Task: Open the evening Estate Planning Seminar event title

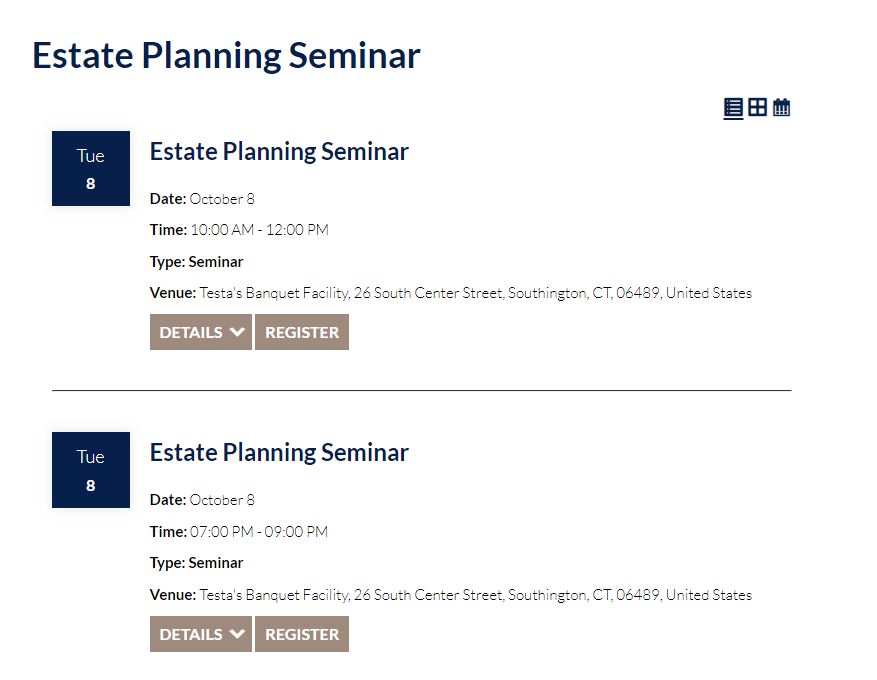Action: click(x=279, y=453)
